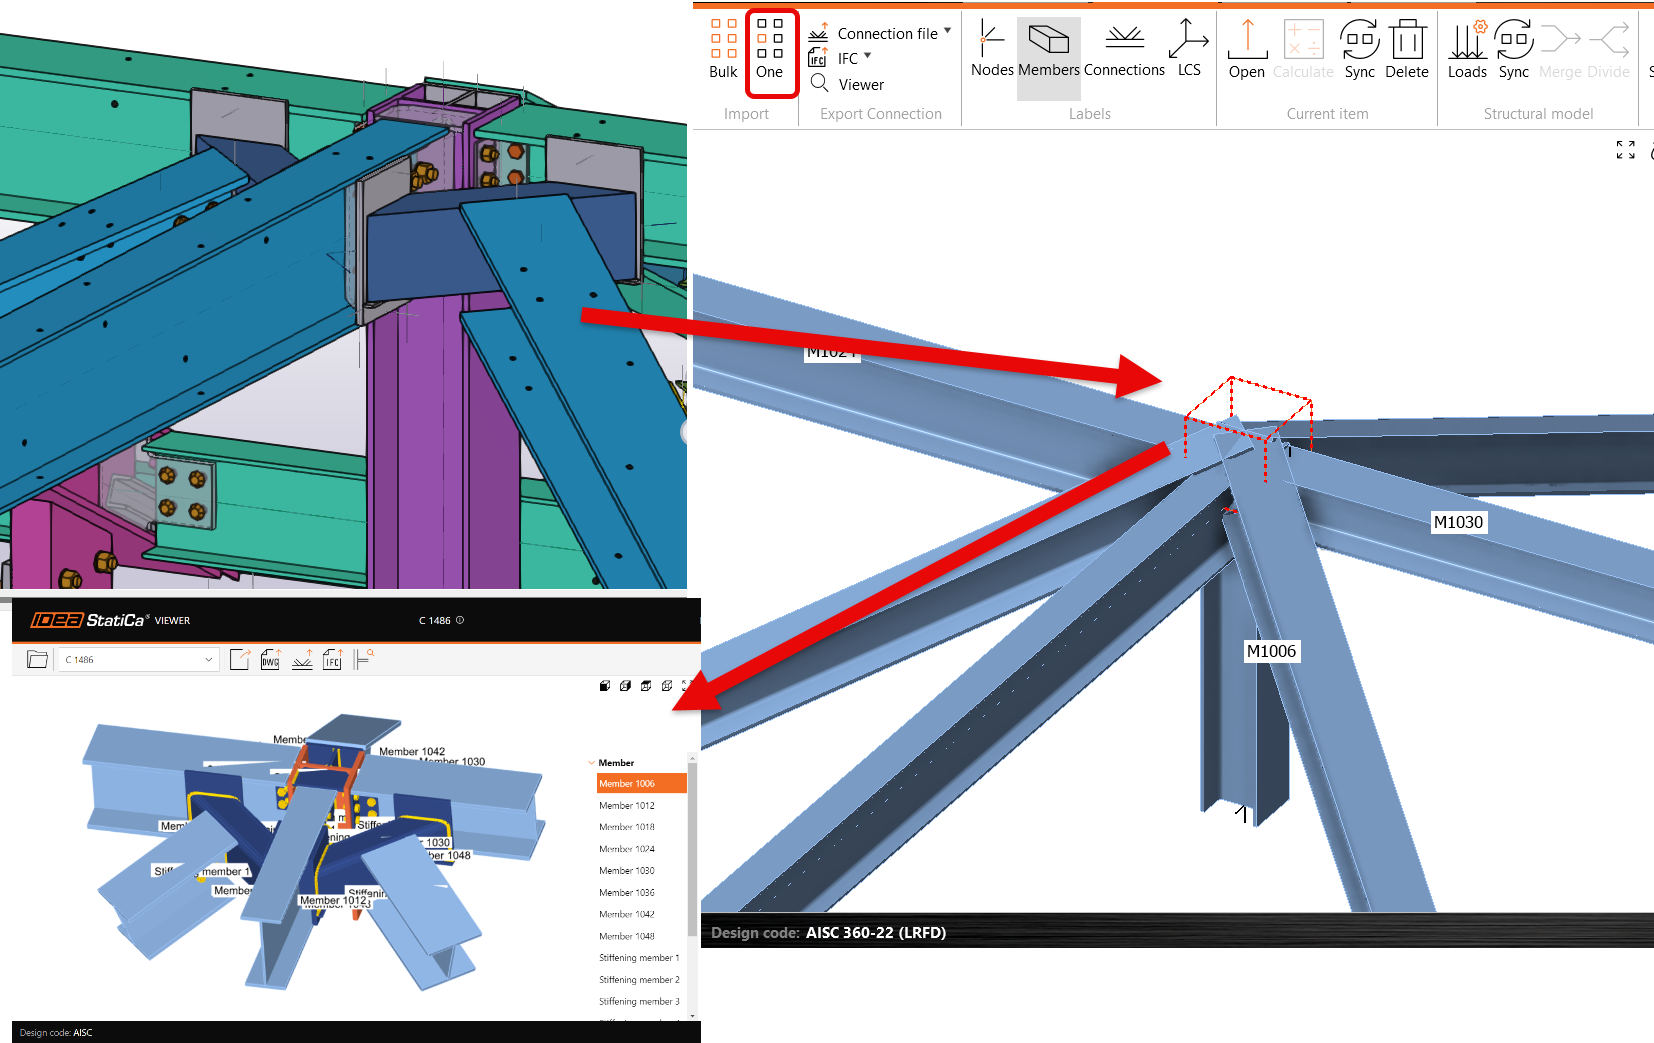Click the Bulk import icon
Image resolution: width=1654 pixels, height=1043 pixels.
[723, 48]
